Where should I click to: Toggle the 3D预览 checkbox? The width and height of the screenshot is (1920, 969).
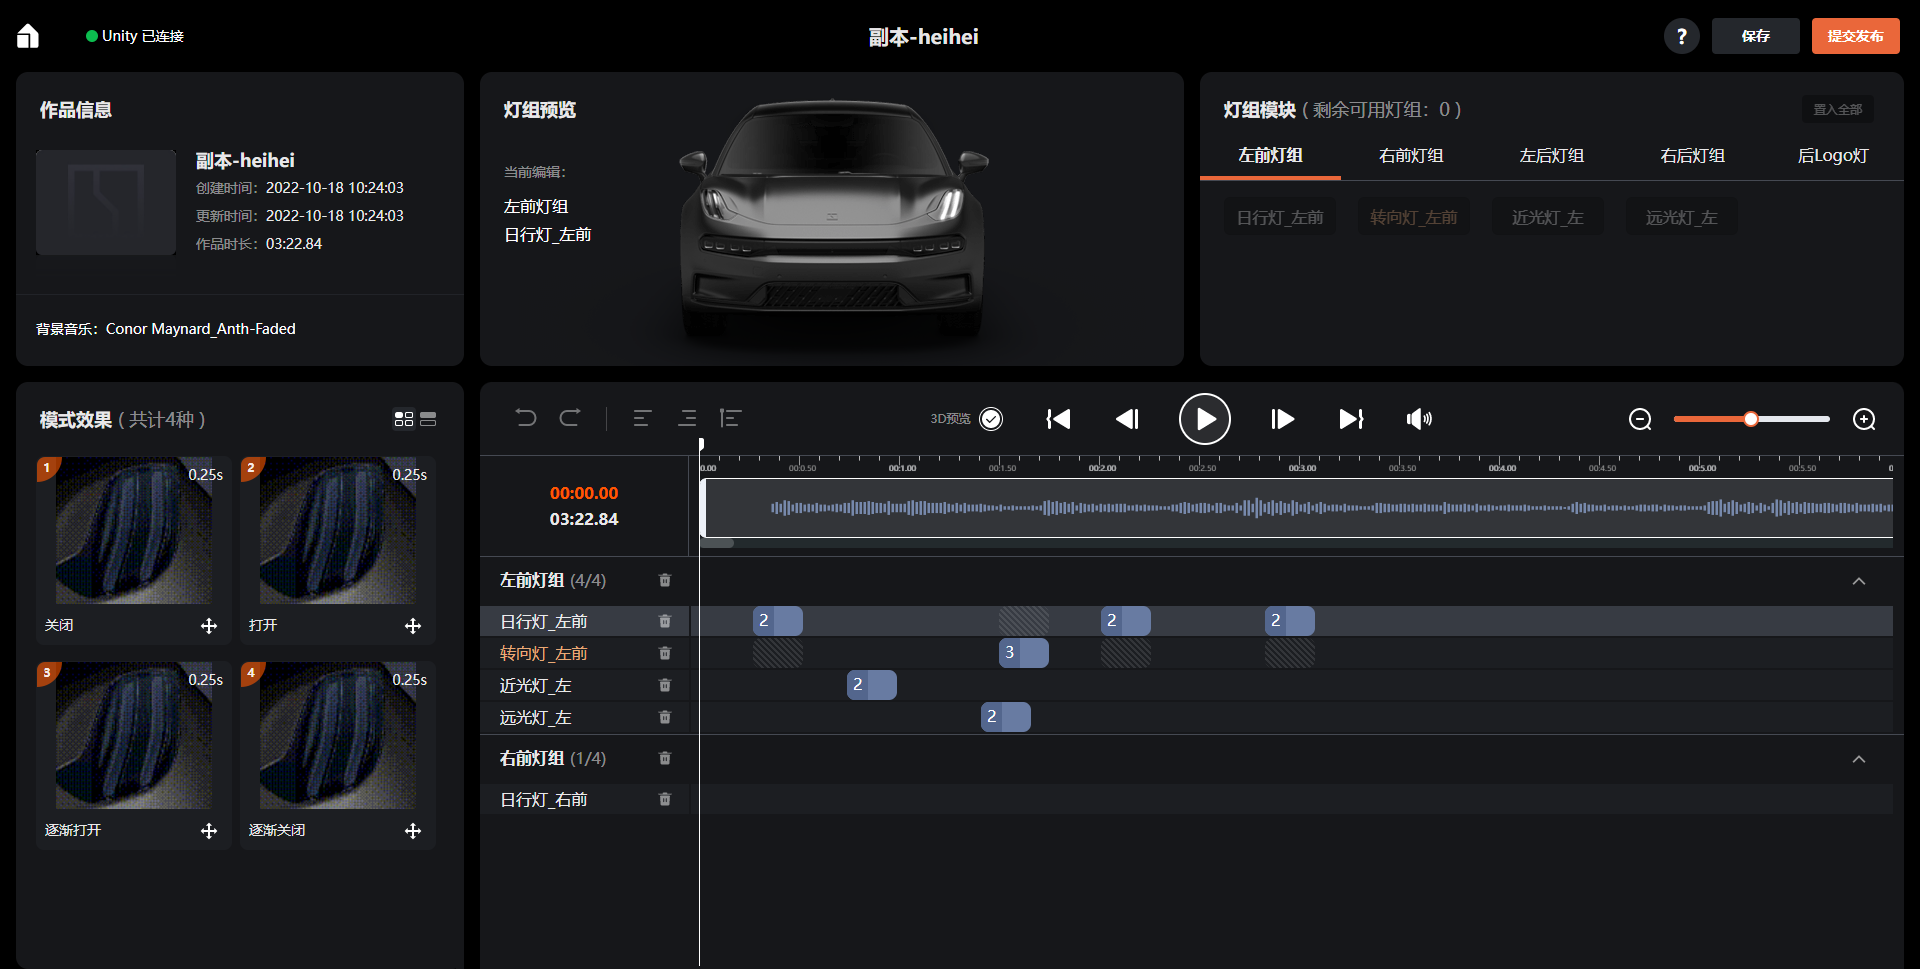click(x=991, y=419)
